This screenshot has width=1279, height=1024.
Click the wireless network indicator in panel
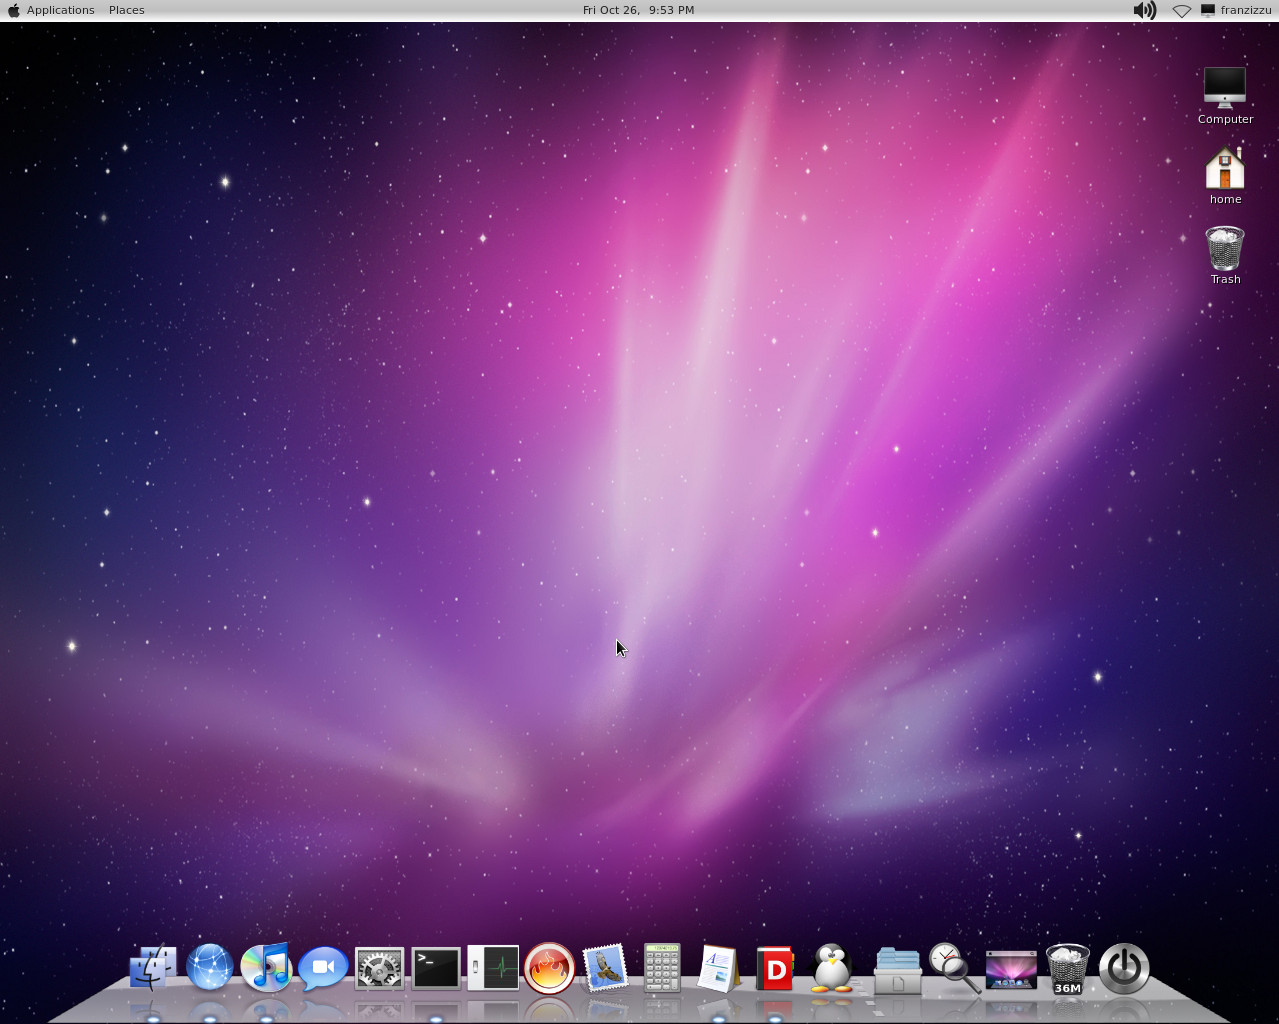pos(1181,11)
